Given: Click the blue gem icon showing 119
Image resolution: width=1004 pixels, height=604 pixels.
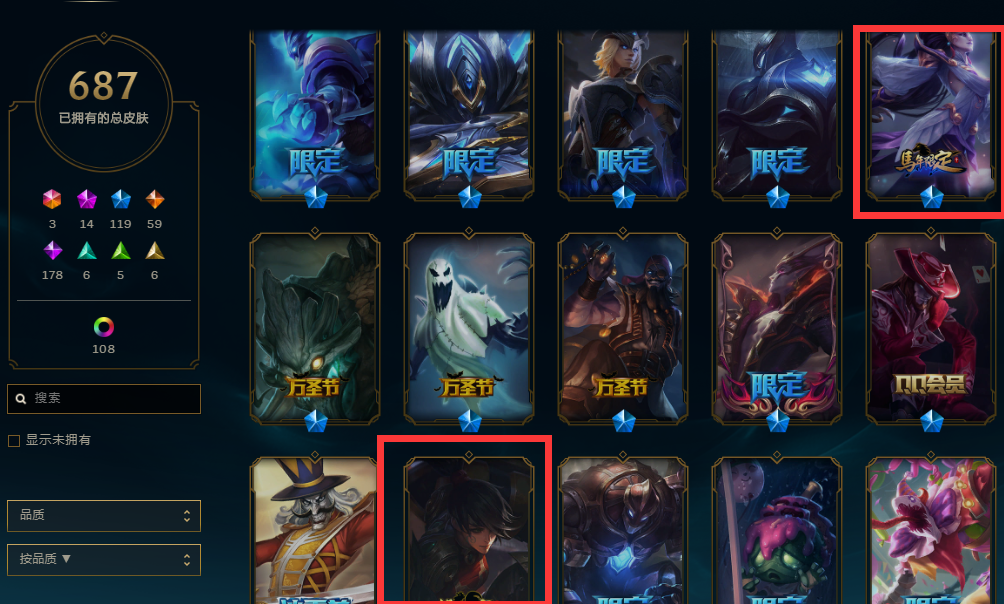Looking at the screenshot, I should point(120,199).
